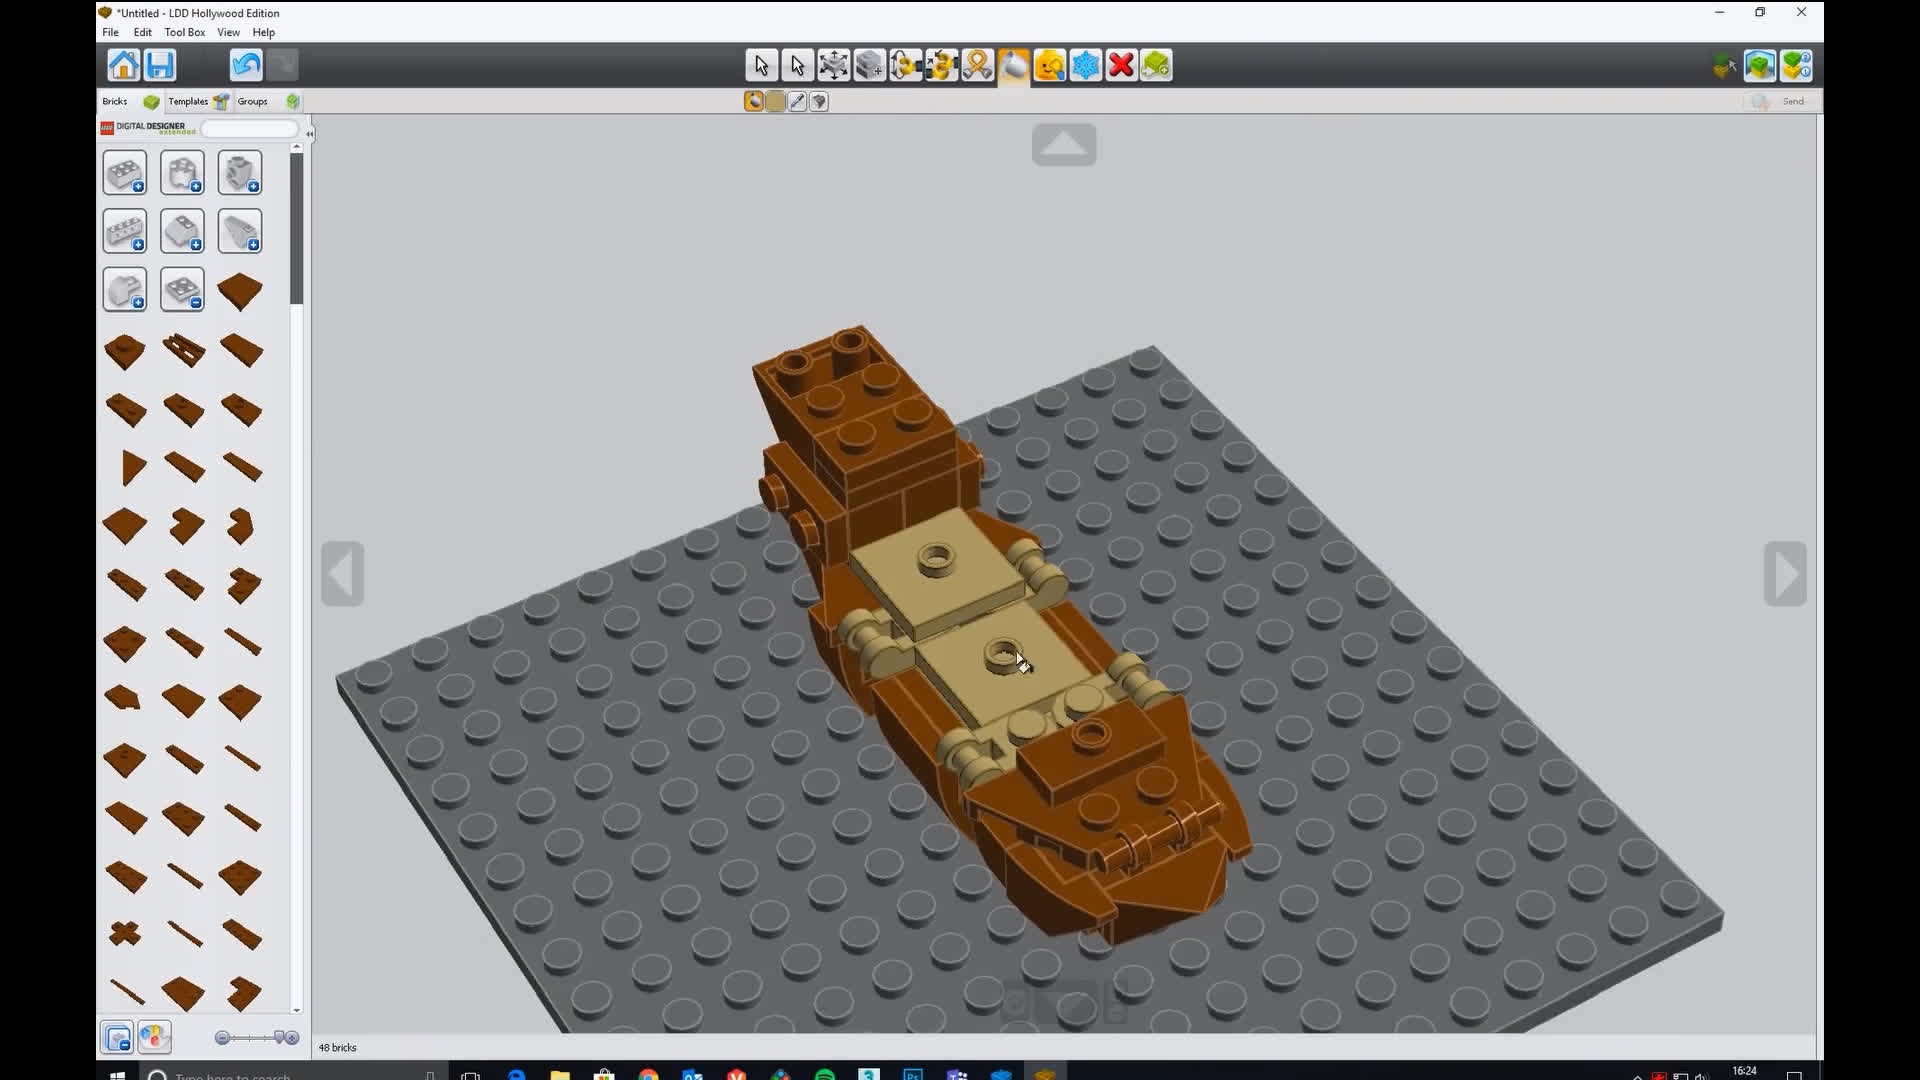The height and width of the screenshot is (1080, 1920).
Task: Choose the Hide tool minifig head icon
Action: pyautogui.click(x=1049, y=66)
